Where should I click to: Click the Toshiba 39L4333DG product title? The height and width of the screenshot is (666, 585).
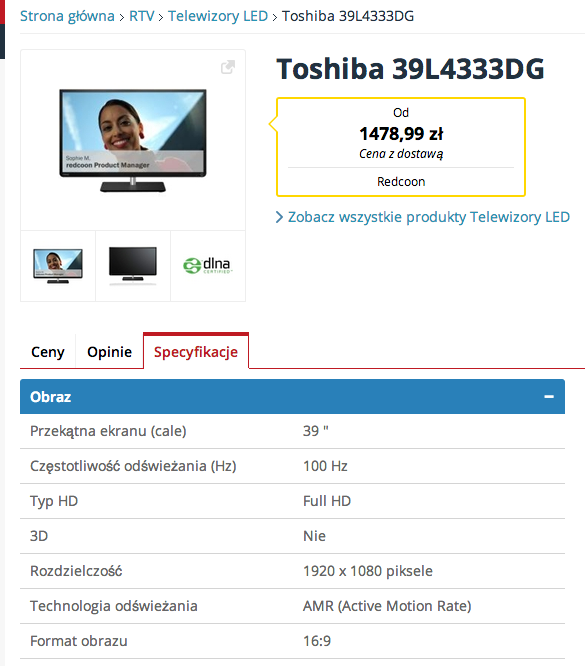pyautogui.click(x=410, y=69)
